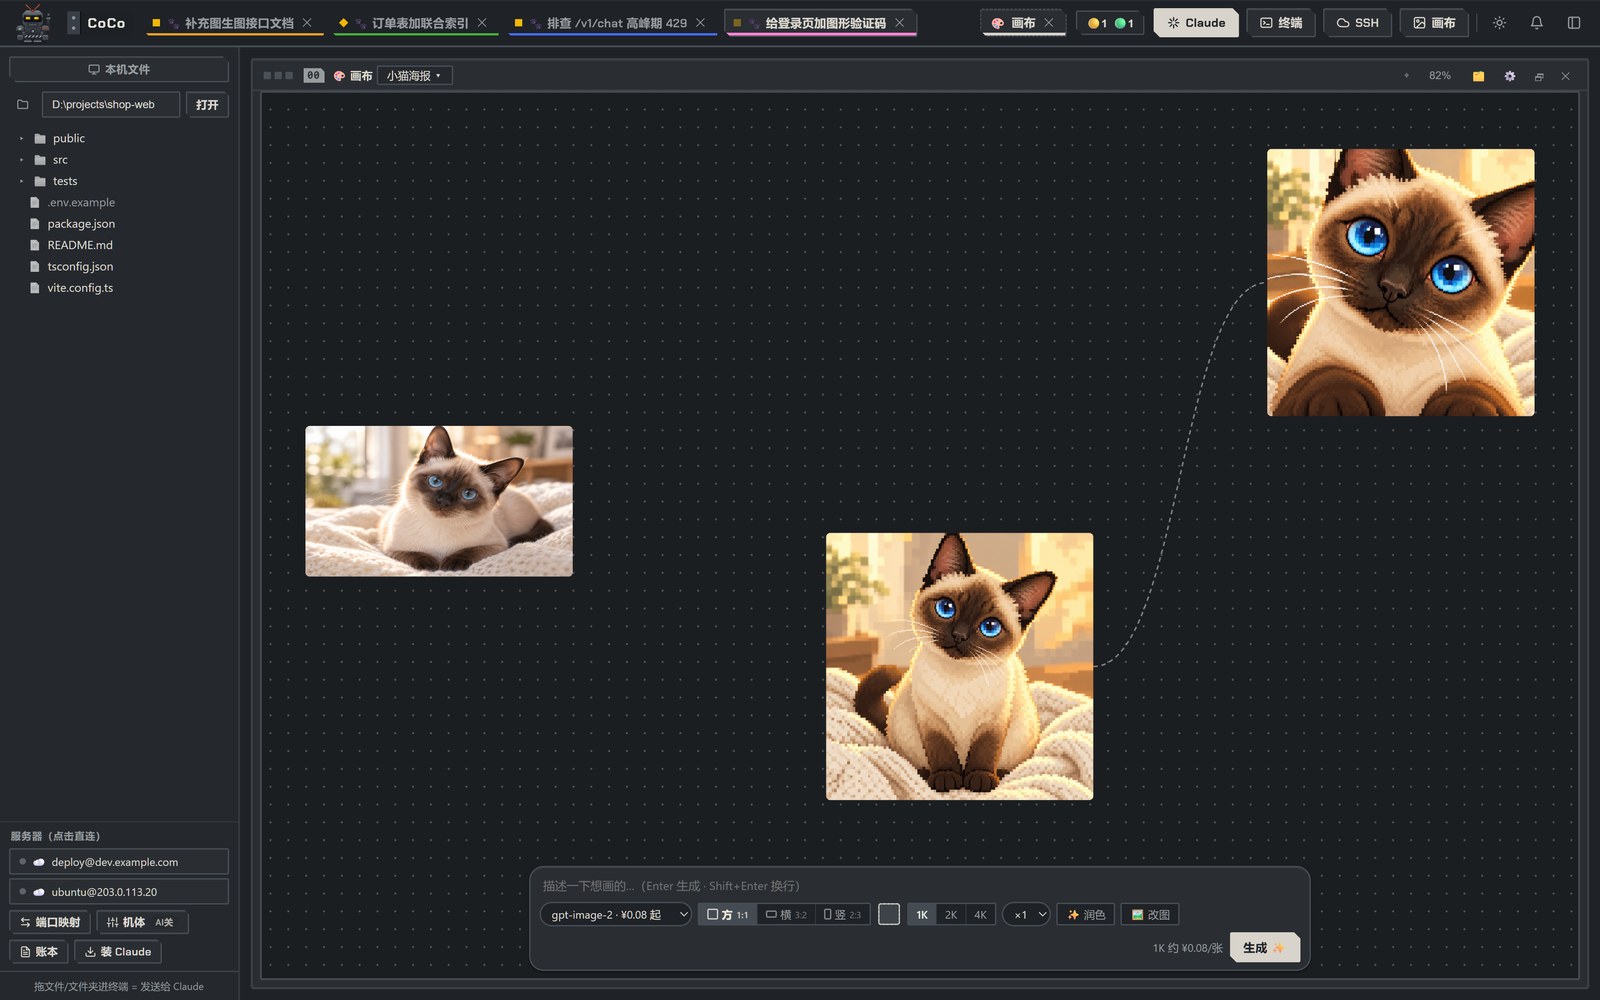Select the 方 1:1 square aspect ratio

tap(727, 915)
